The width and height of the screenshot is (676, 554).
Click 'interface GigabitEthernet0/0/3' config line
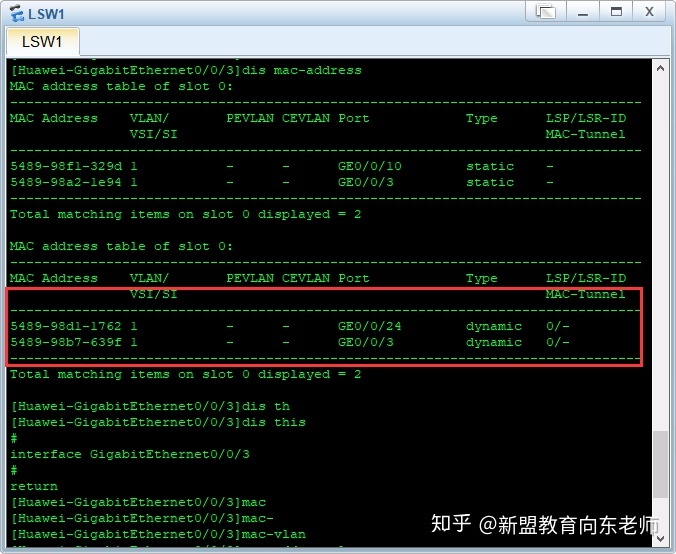(x=130, y=454)
